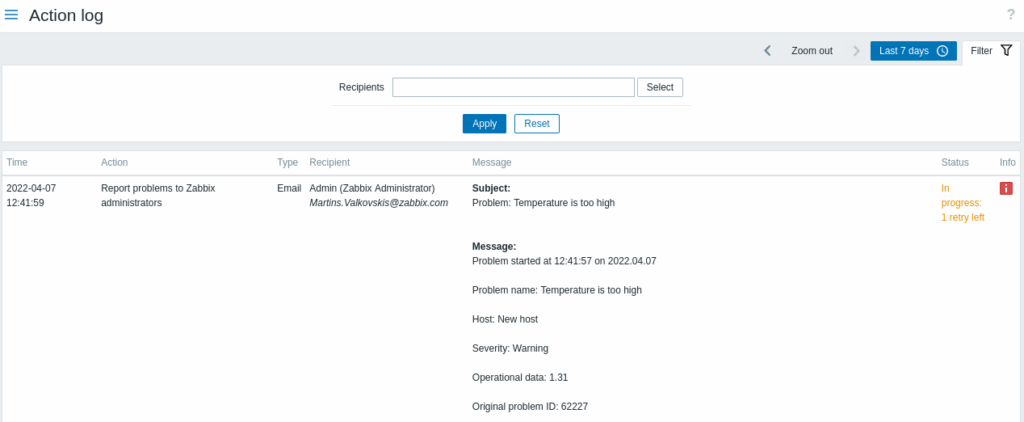Reset the filter

click(x=537, y=124)
